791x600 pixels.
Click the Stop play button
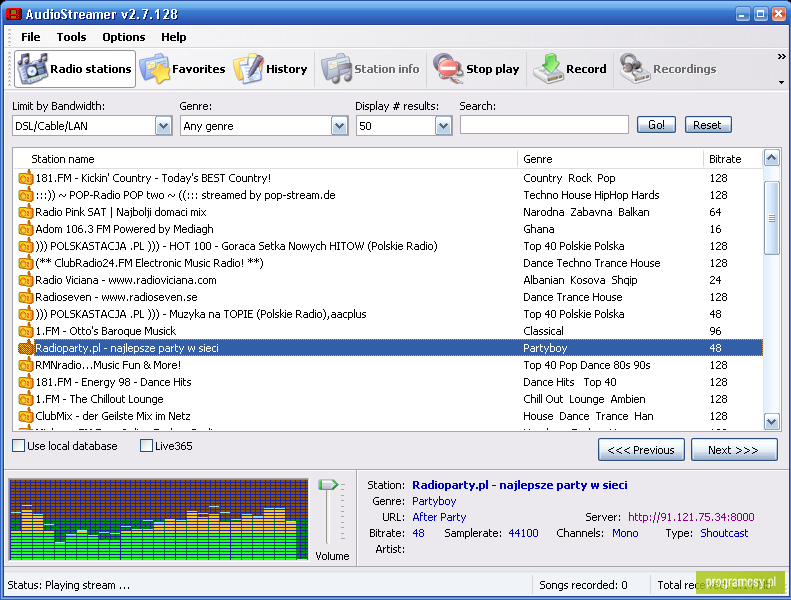pos(477,69)
